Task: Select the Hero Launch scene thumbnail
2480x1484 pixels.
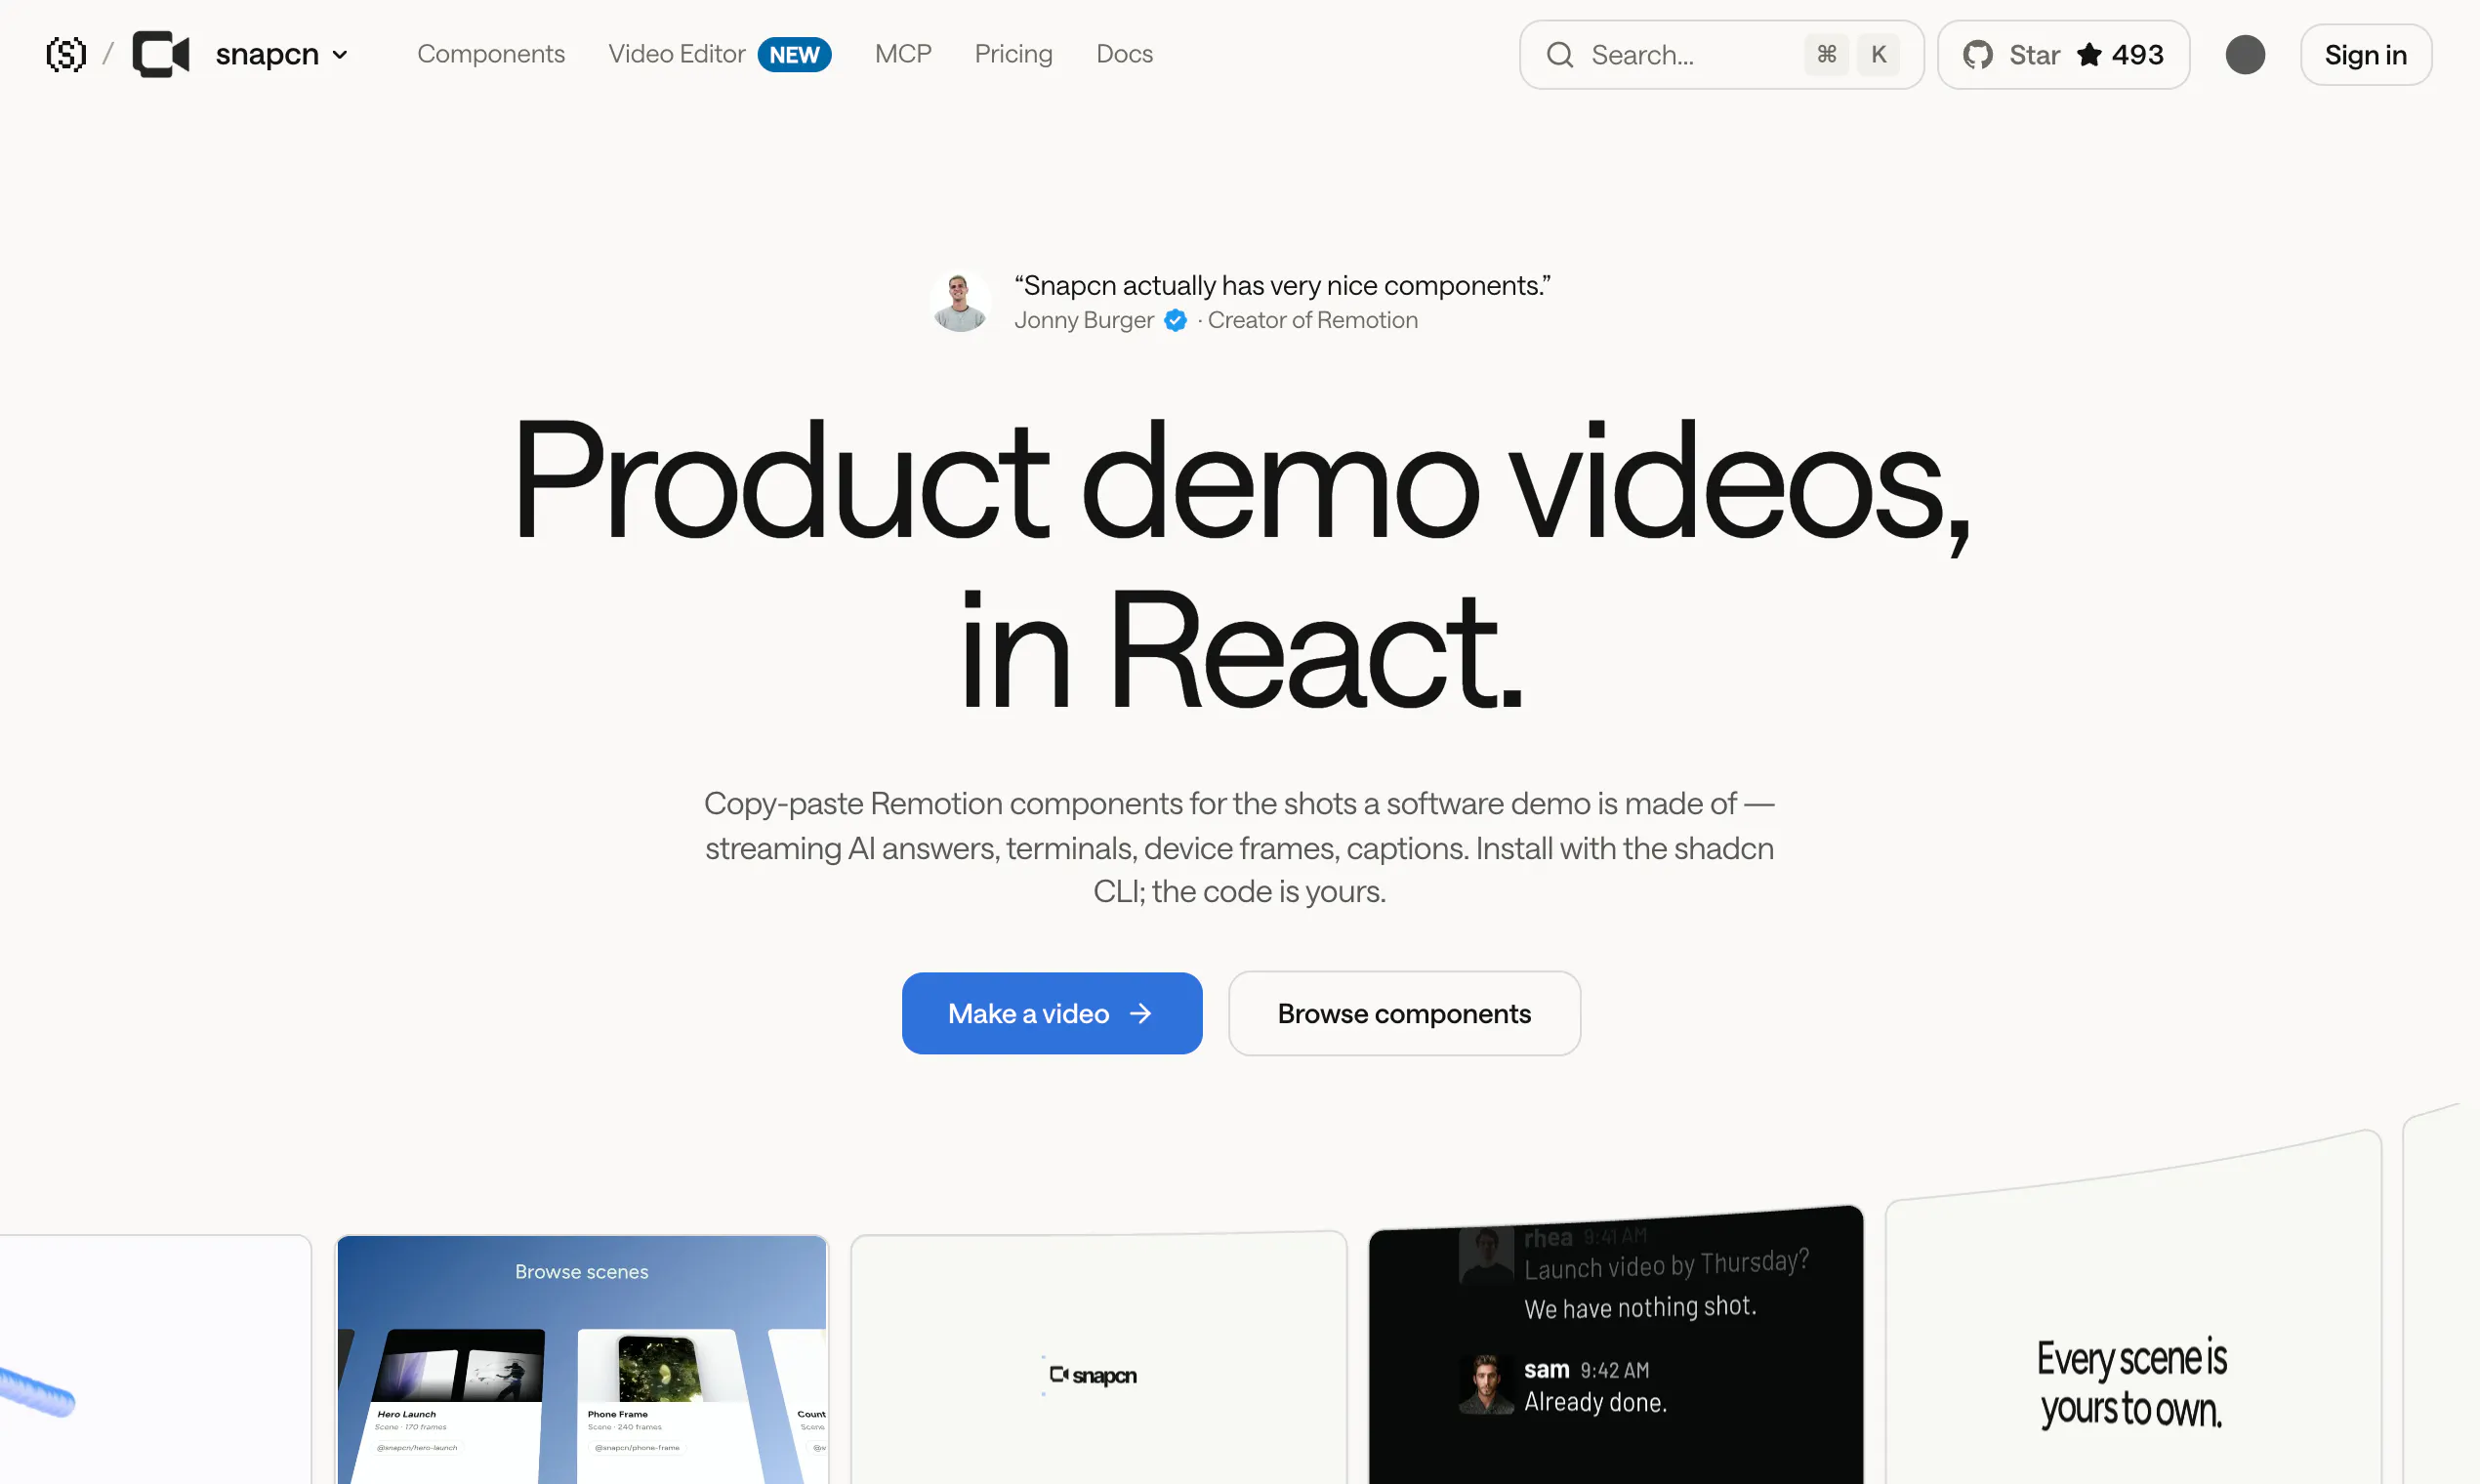Action: [x=459, y=1366]
